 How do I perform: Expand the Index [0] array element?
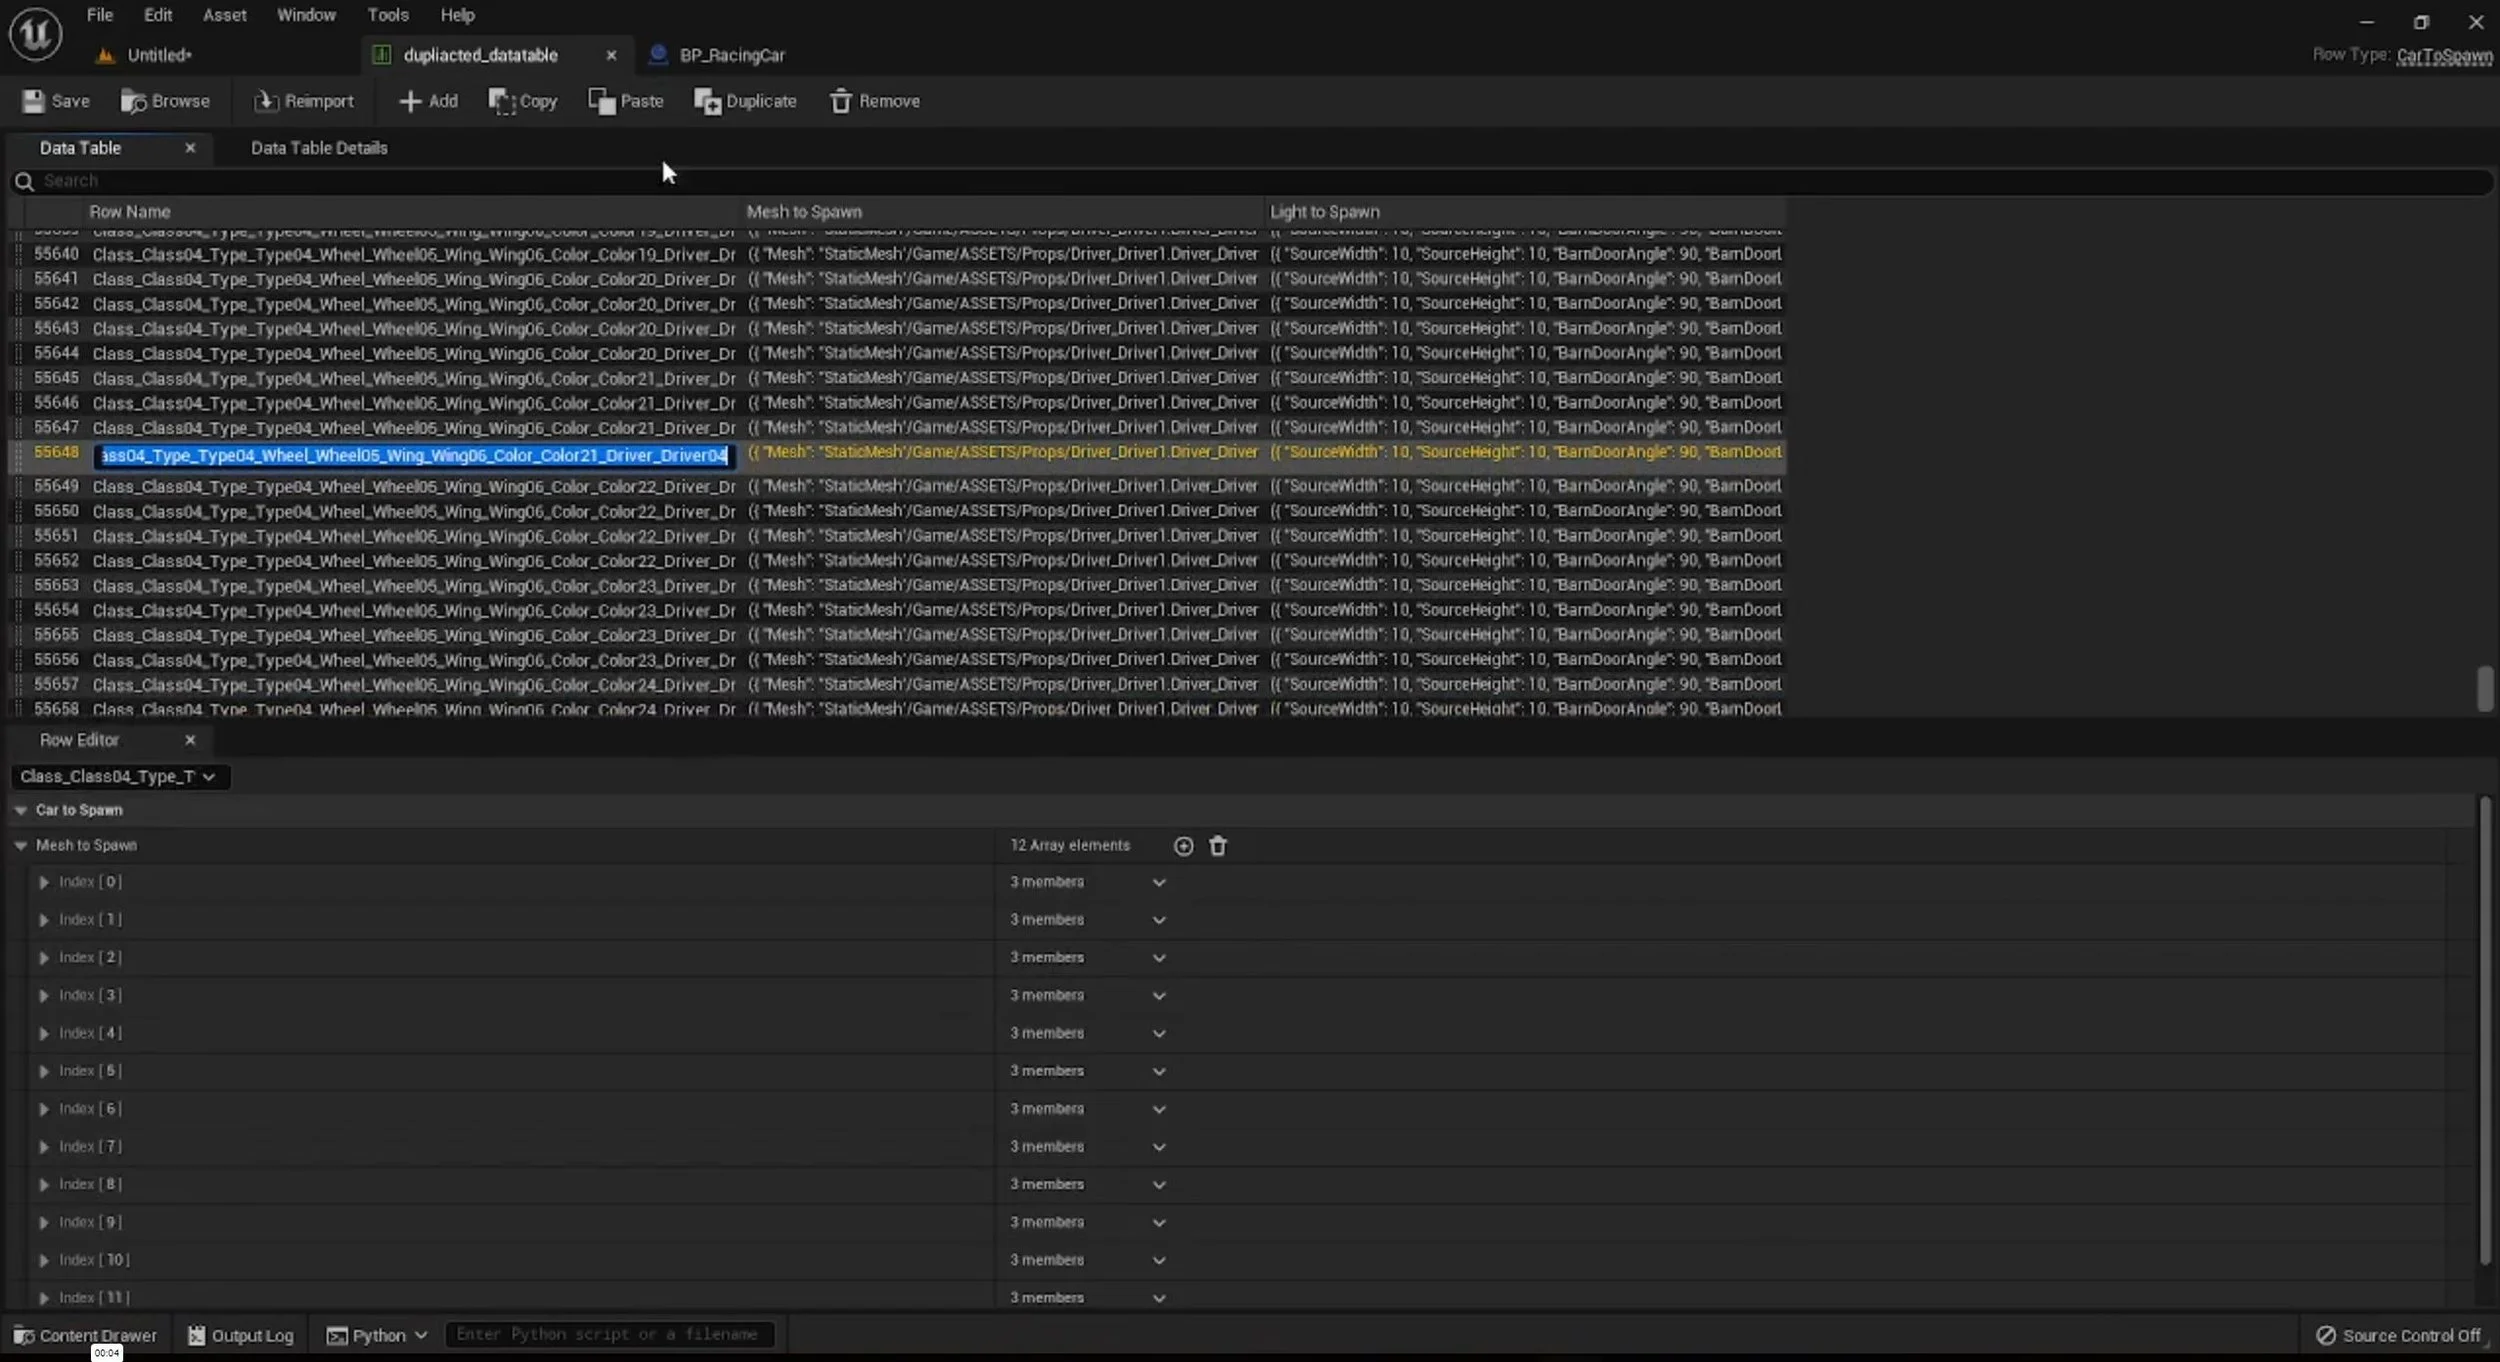click(44, 882)
